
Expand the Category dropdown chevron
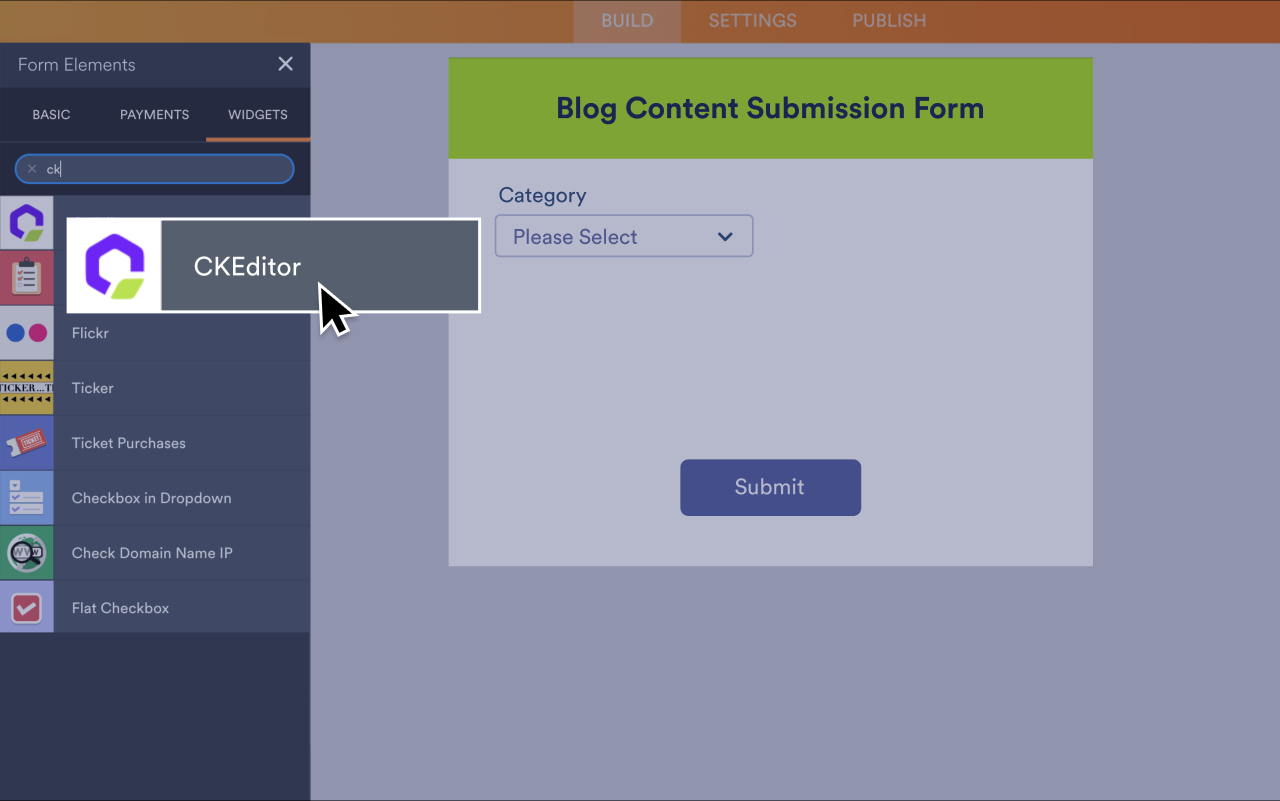tap(725, 236)
